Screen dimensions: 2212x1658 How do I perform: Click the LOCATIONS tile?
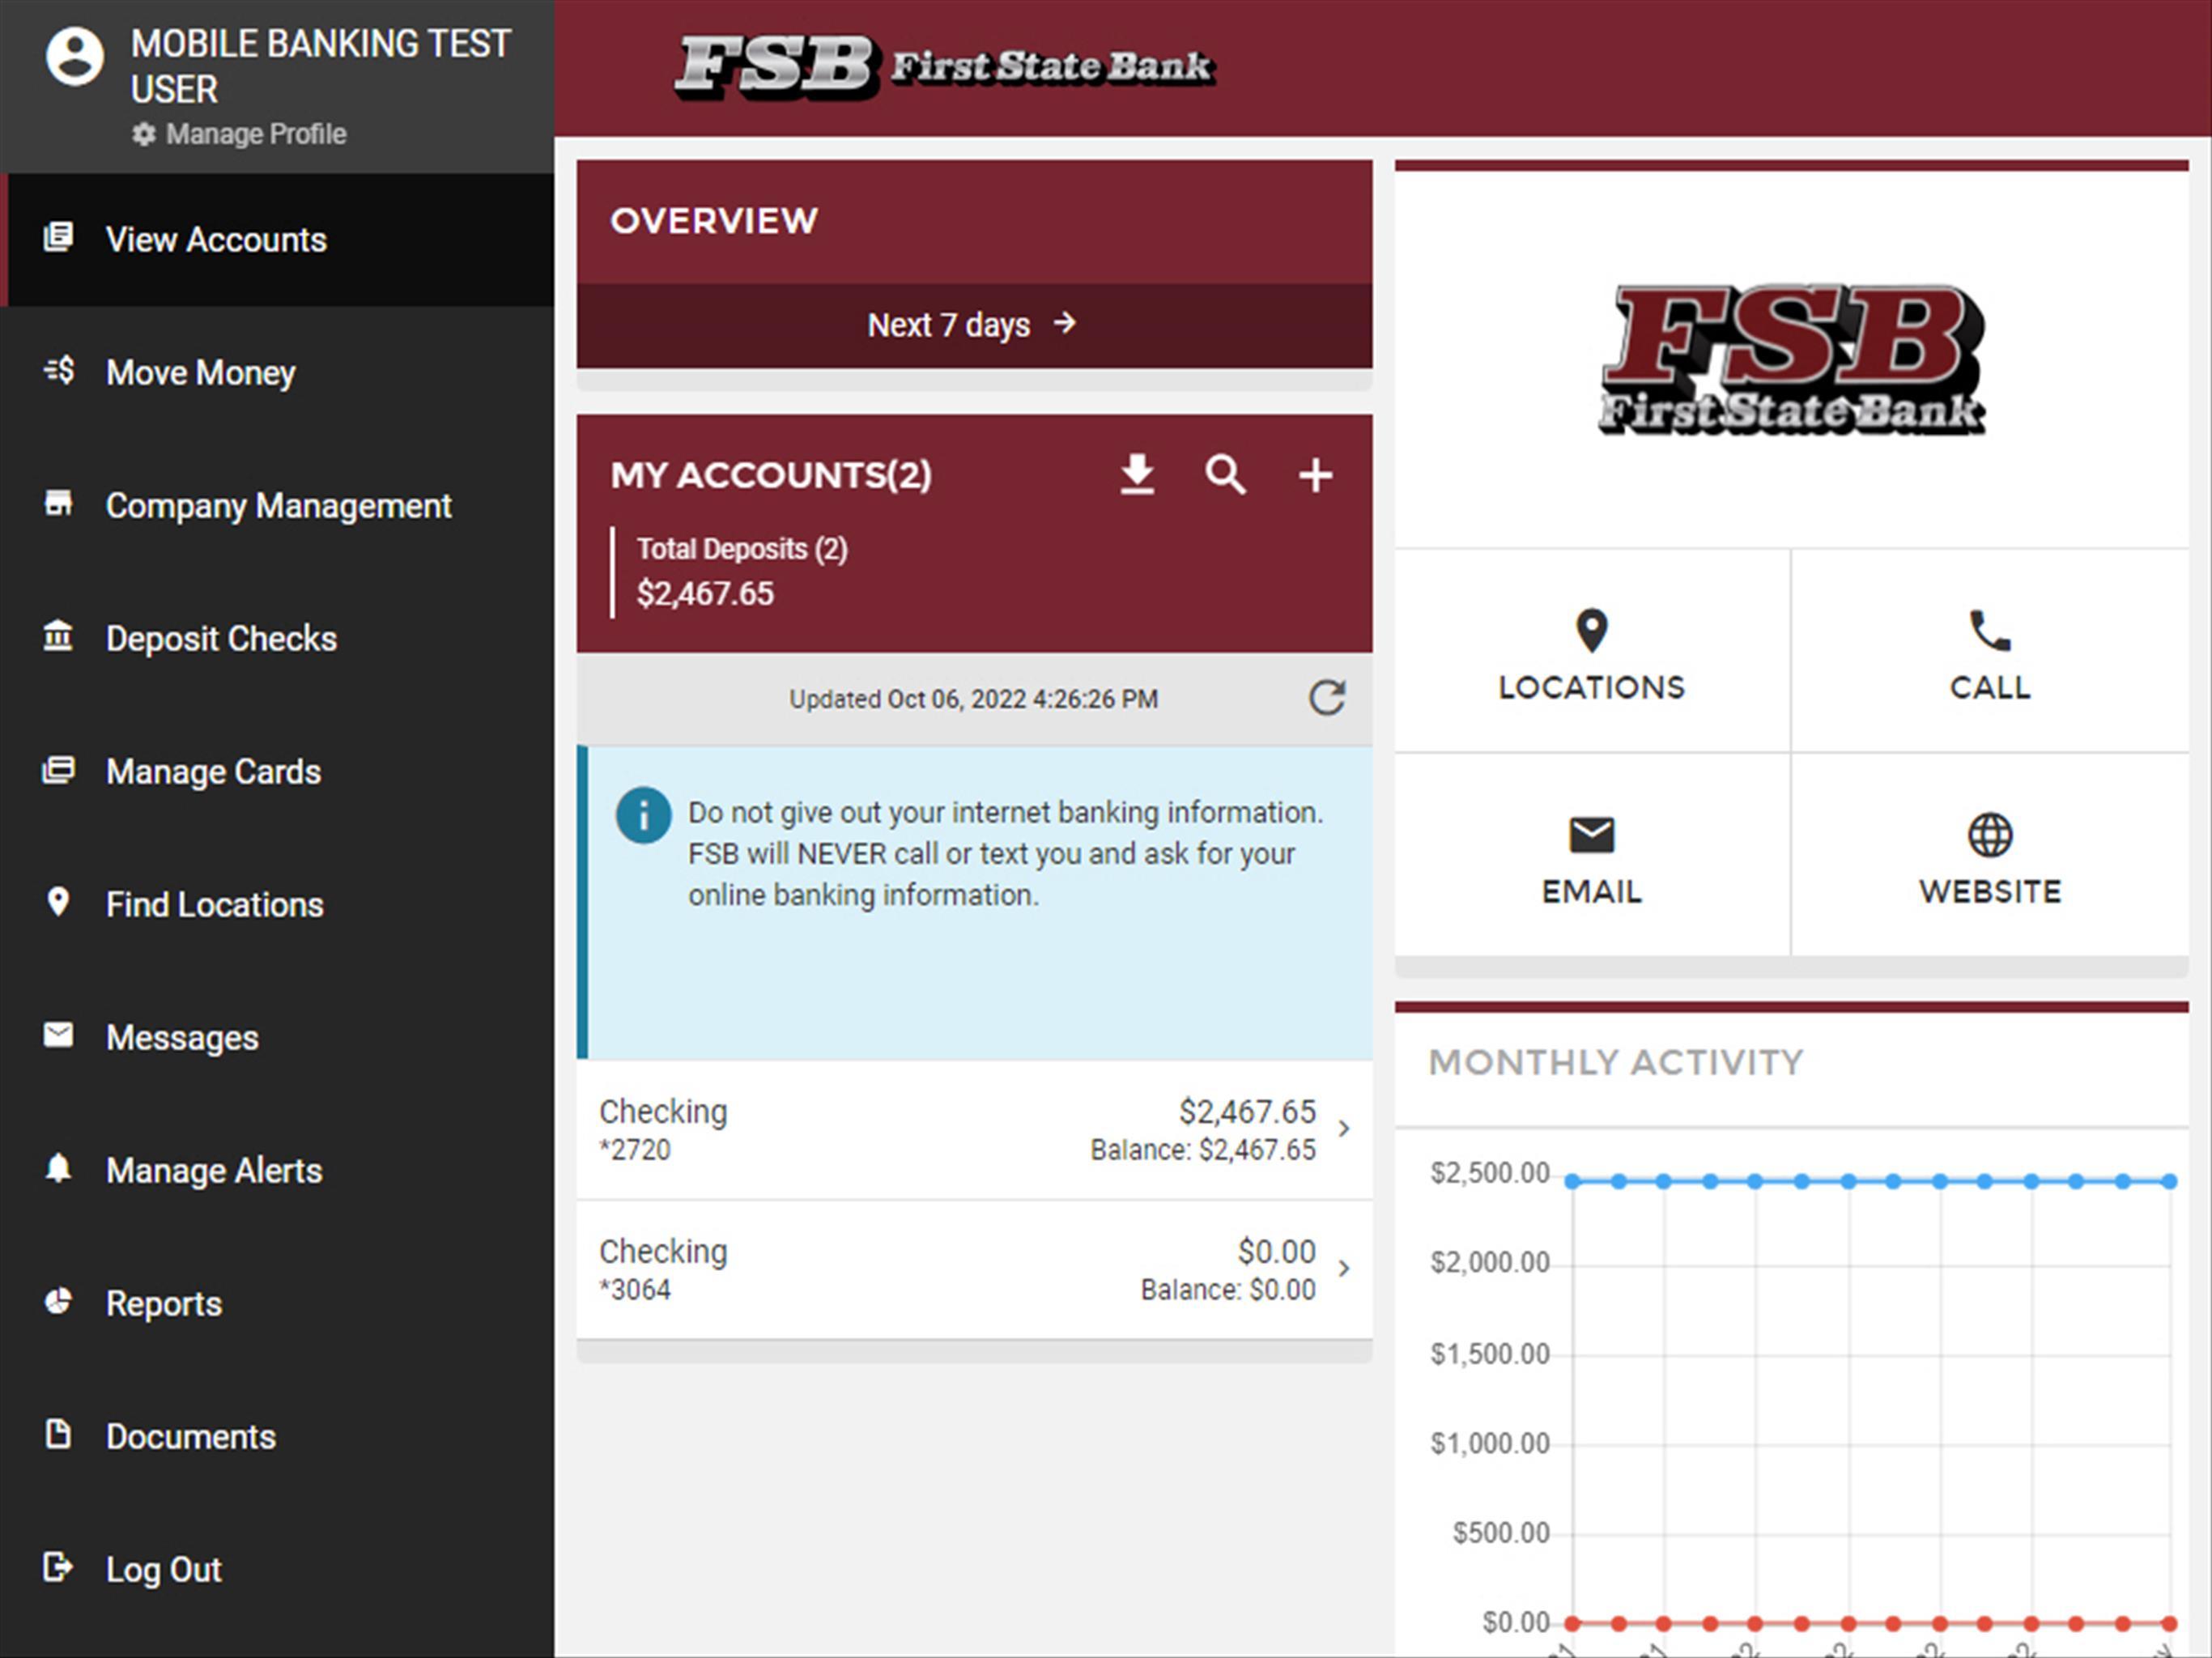[1591, 651]
